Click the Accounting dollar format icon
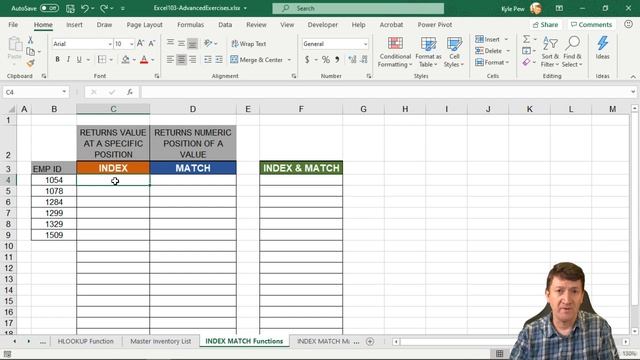The image size is (640, 360). [x=307, y=60]
